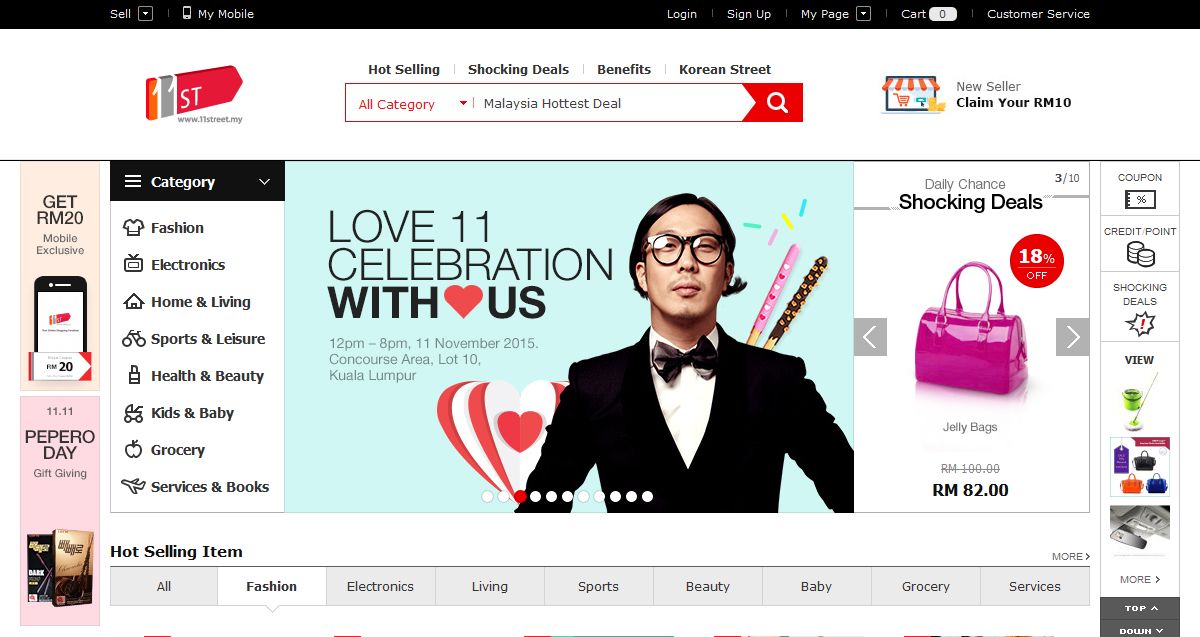Switch to the Living hot selling tab
The width and height of the screenshot is (1200, 637).
coord(490,587)
